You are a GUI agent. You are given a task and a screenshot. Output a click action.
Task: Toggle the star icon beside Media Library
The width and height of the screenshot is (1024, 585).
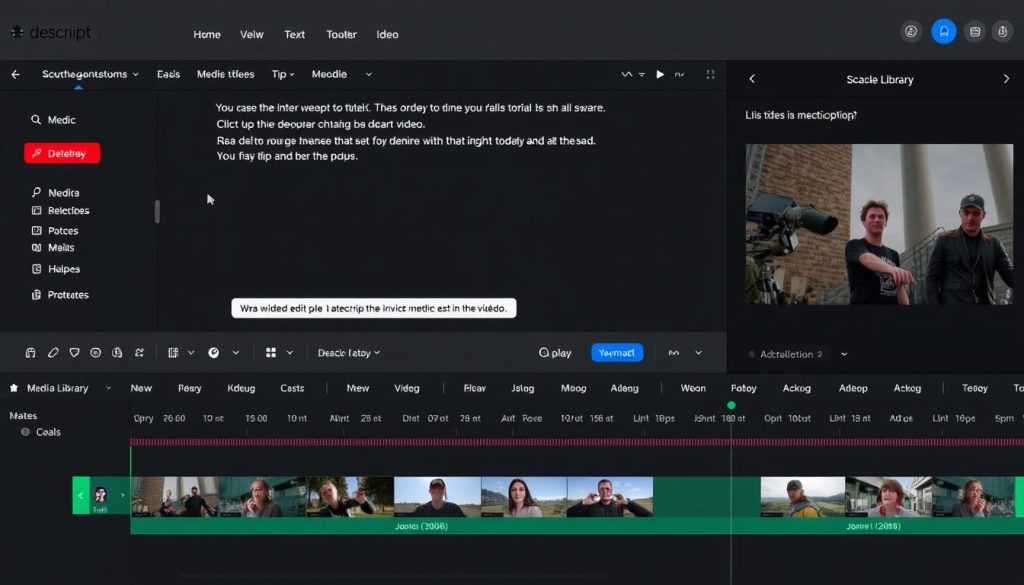(12, 387)
